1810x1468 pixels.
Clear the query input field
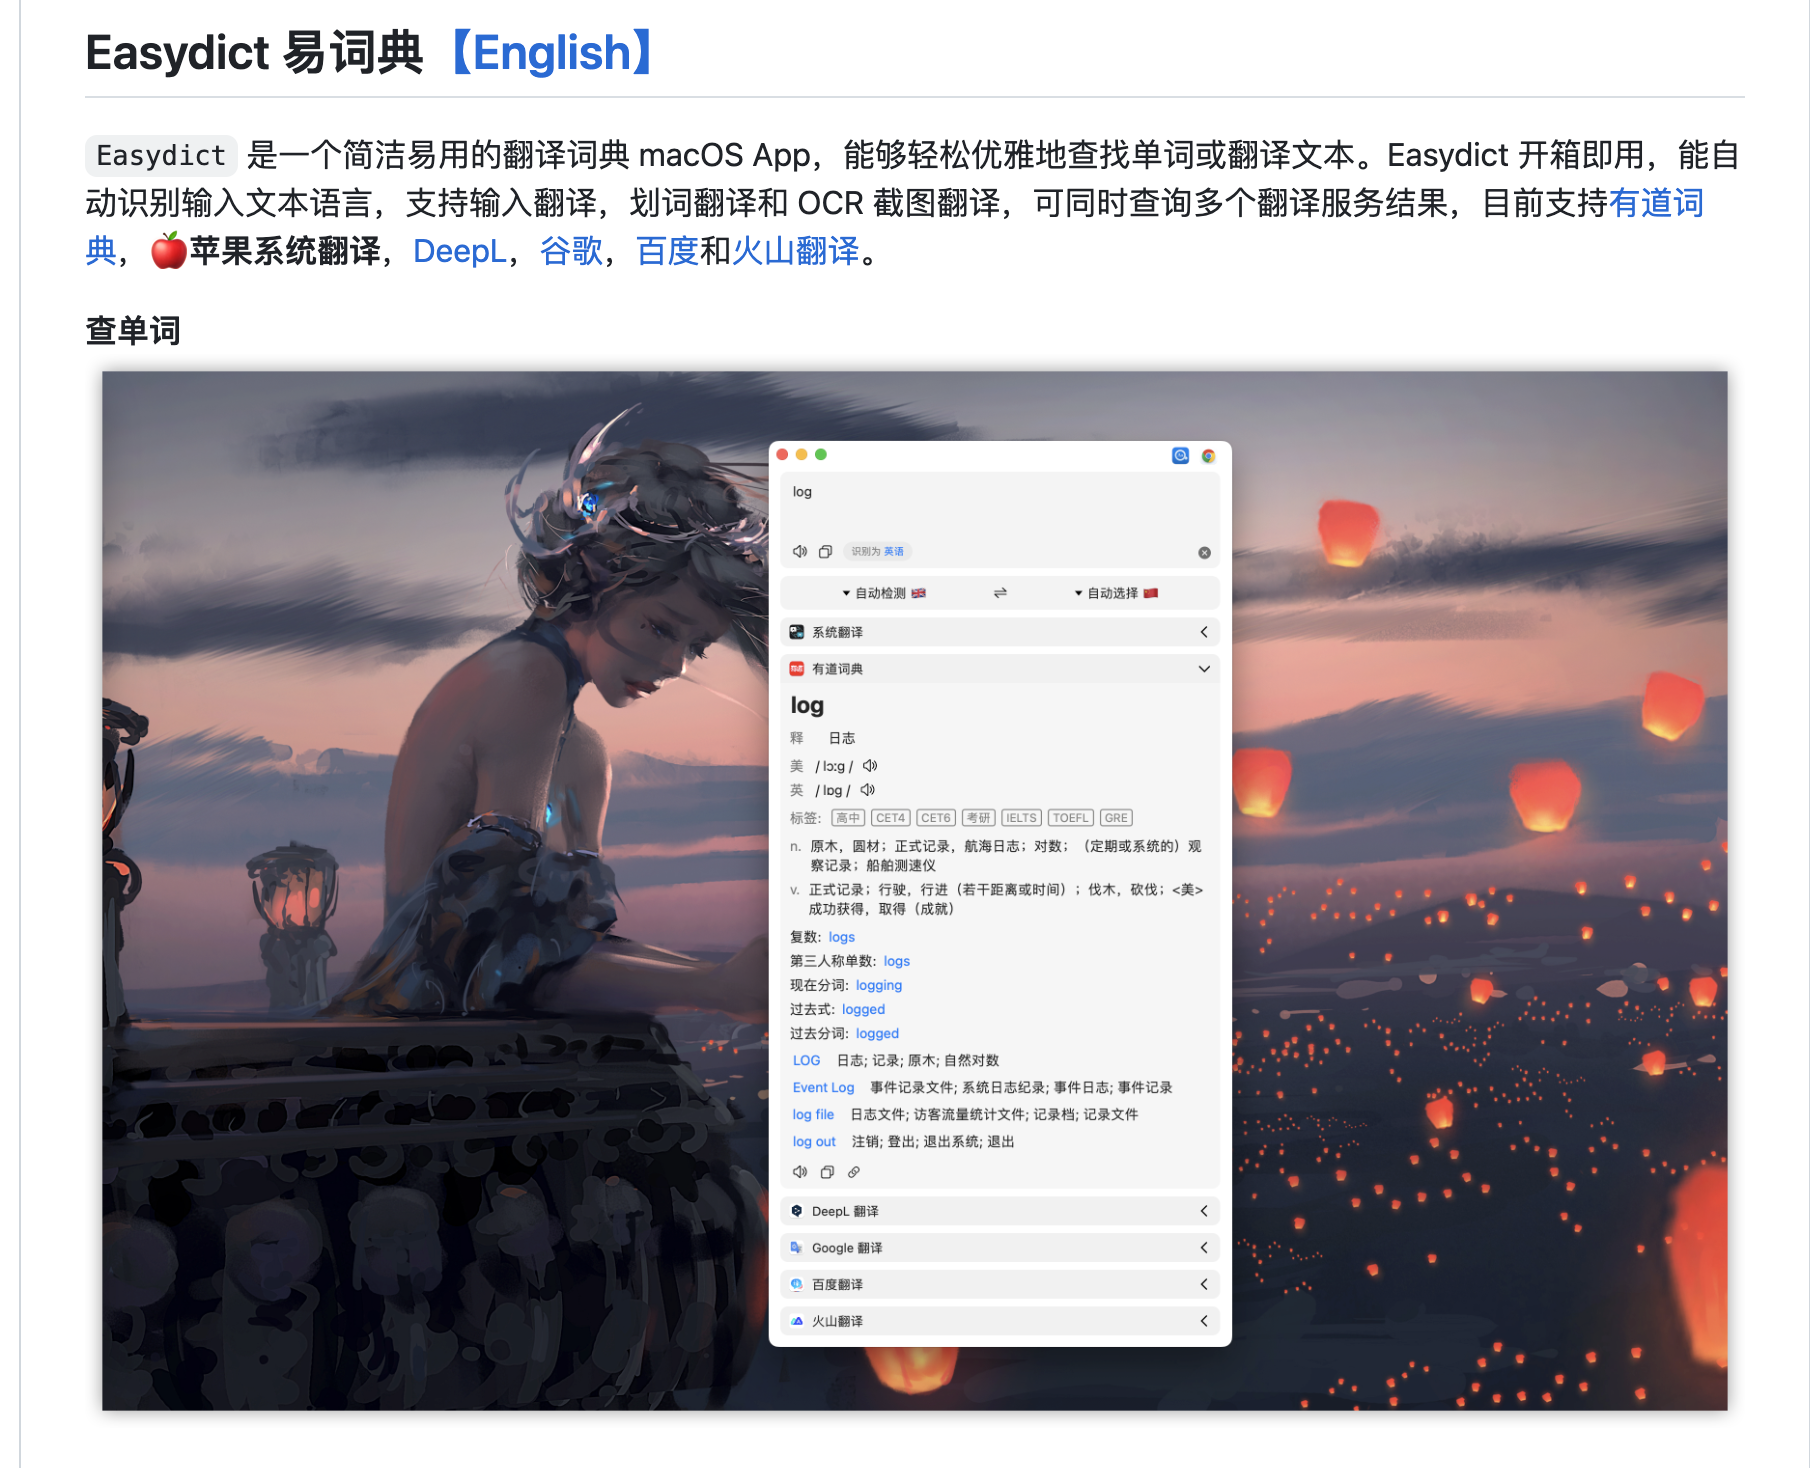(x=1204, y=553)
